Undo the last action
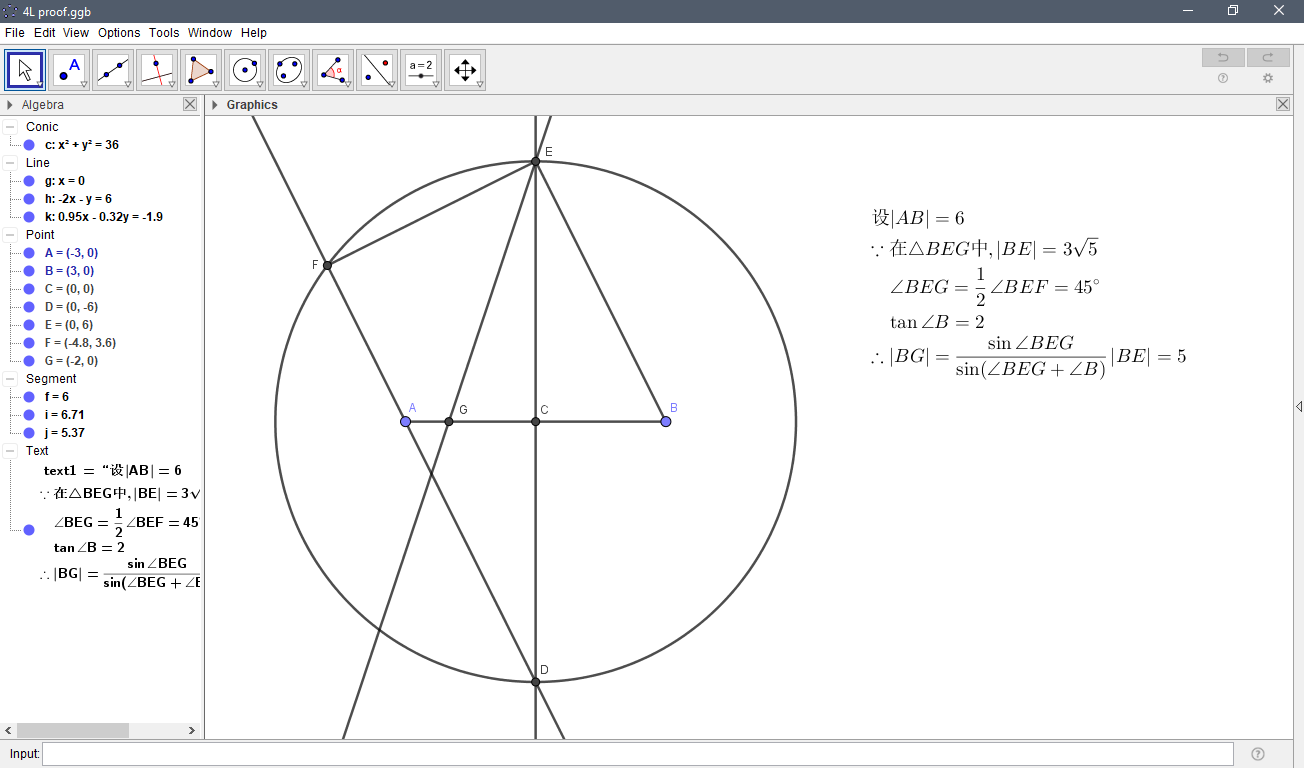The height and width of the screenshot is (768, 1304). [x=1222, y=57]
